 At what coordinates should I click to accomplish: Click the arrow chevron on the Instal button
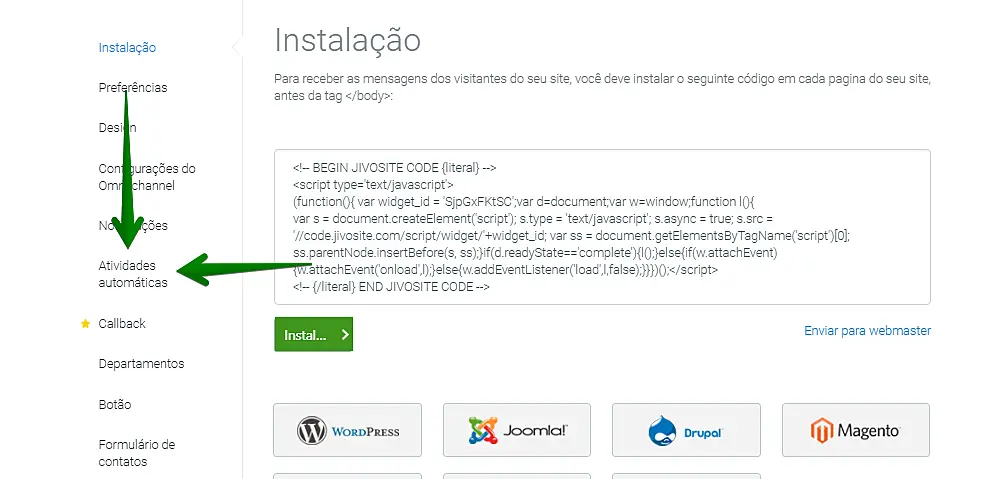click(x=345, y=334)
